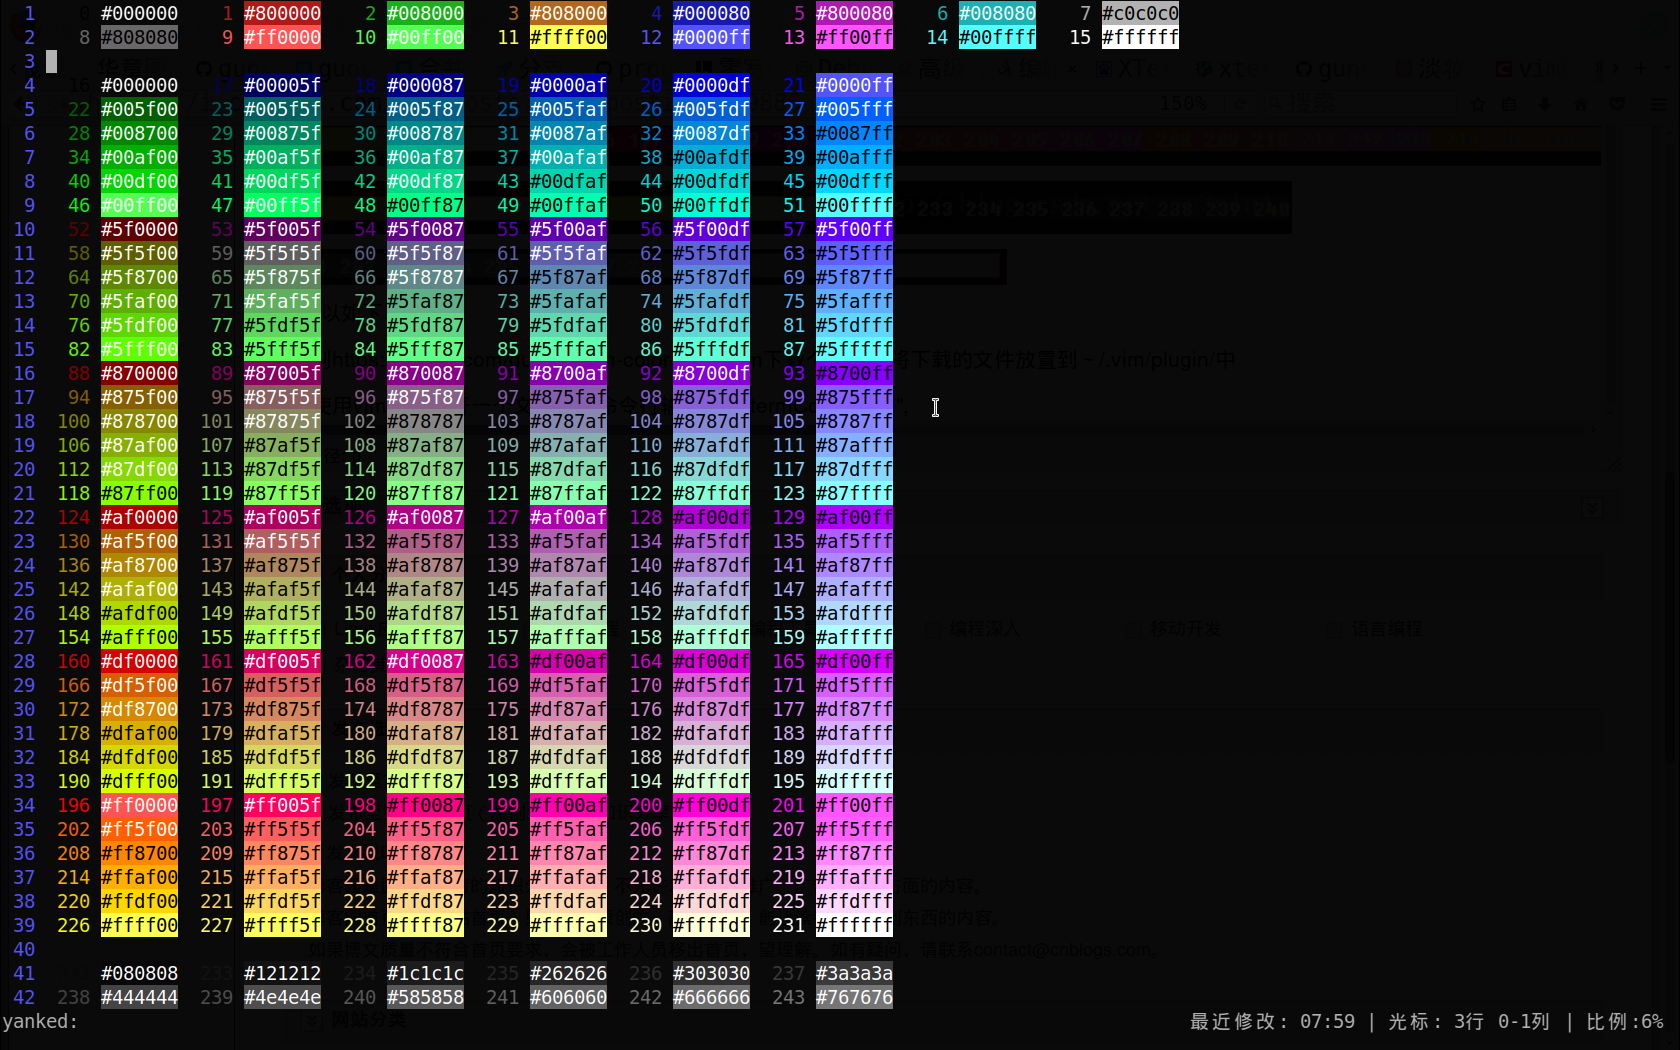Click the #afff5f color swatch
This screenshot has height=1050, width=1680.
click(282, 637)
